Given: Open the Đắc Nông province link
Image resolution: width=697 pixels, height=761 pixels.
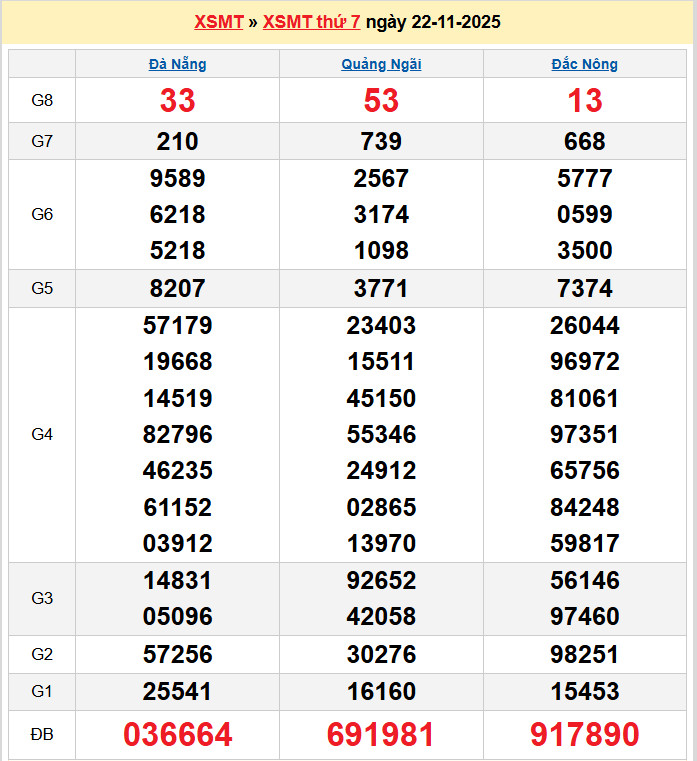Looking at the screenshot, I should pos(585,64).
